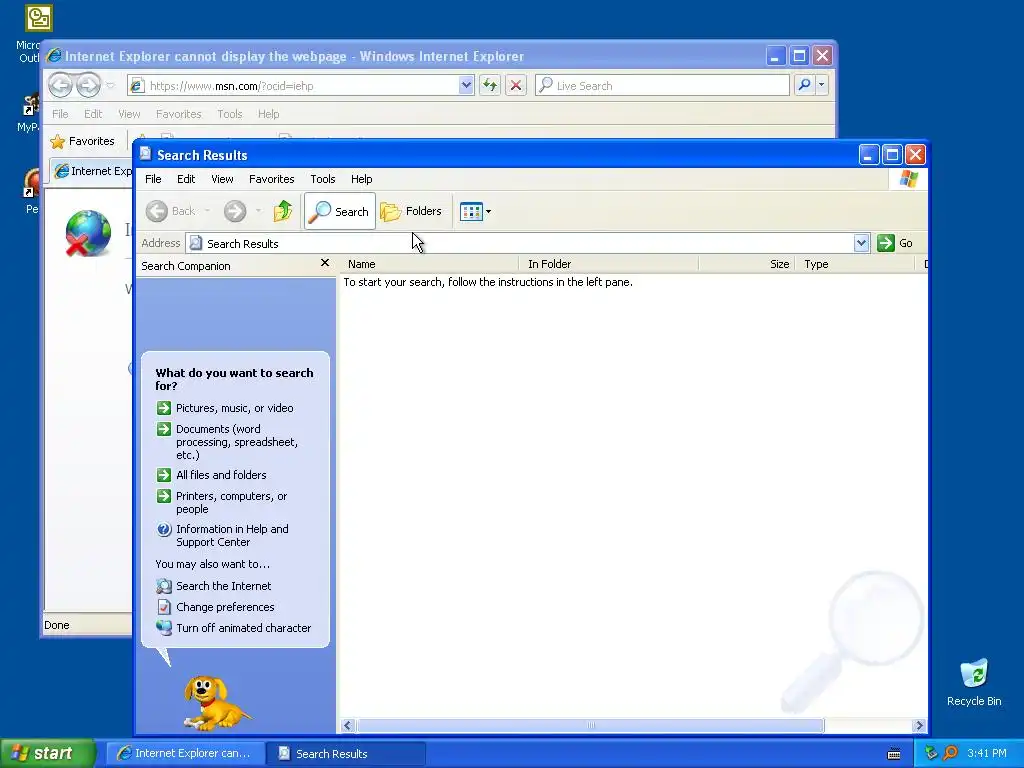
Task: Open the Favorites menu in Search Results
Action: point(272,179)
